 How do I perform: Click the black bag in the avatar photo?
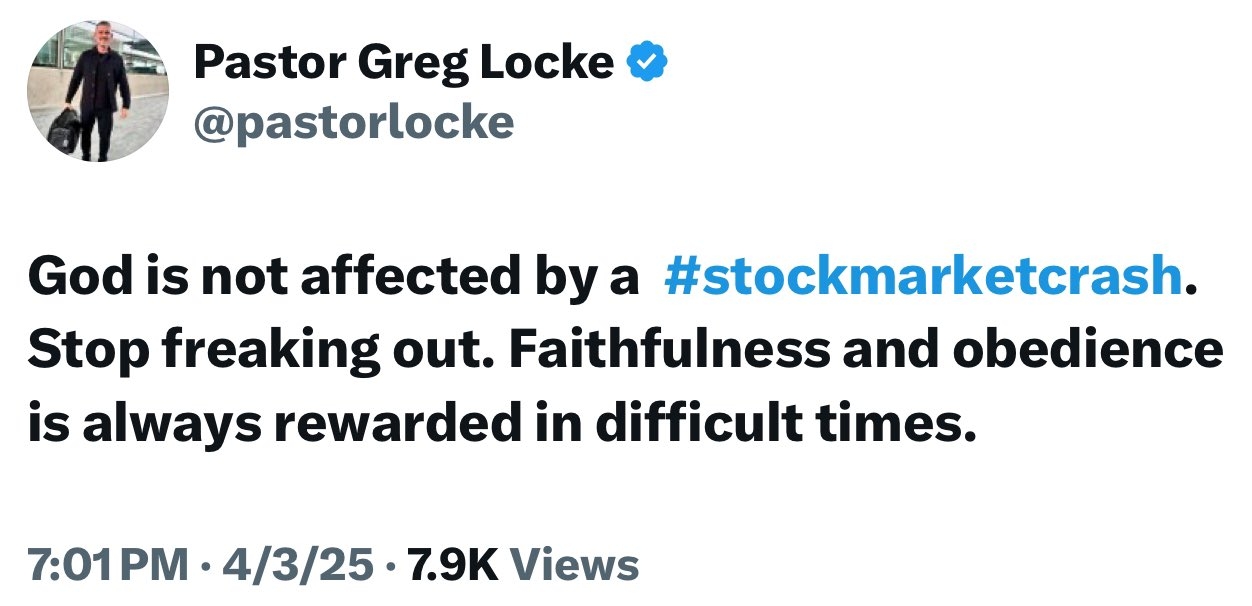click(66, 128)
